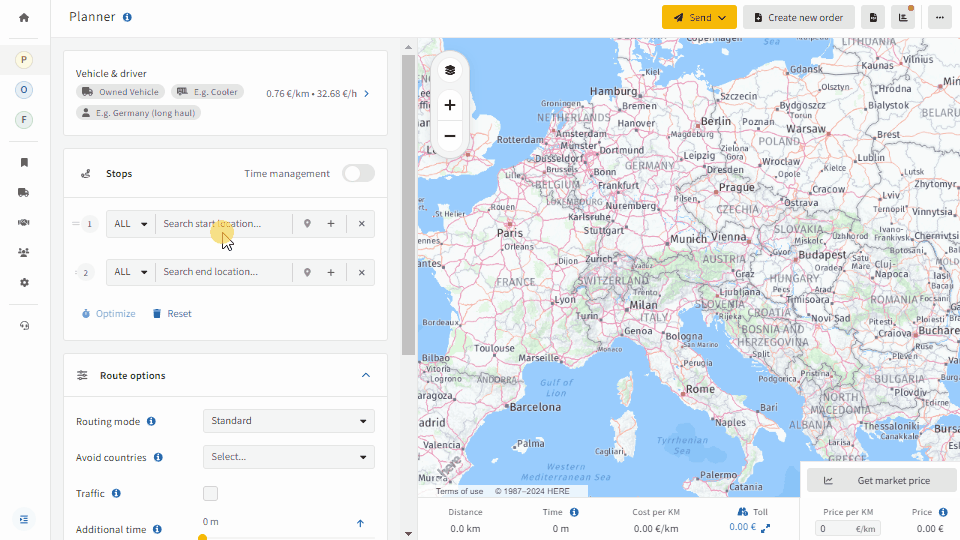
Task: Enable the Traffic checkbox
Action: [x=211, y=493]
